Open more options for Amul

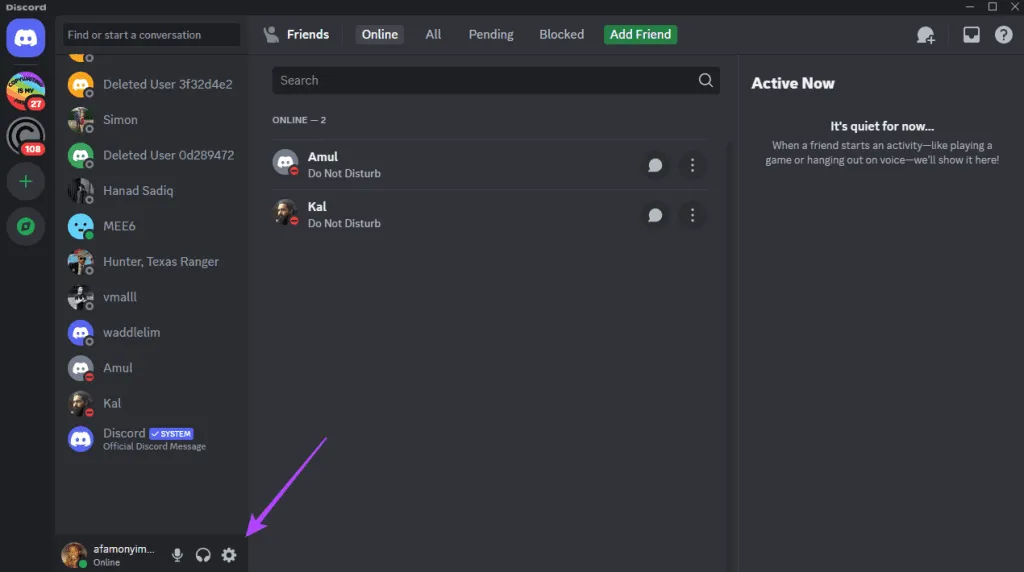pyautogui.click(x=692, y=165)
